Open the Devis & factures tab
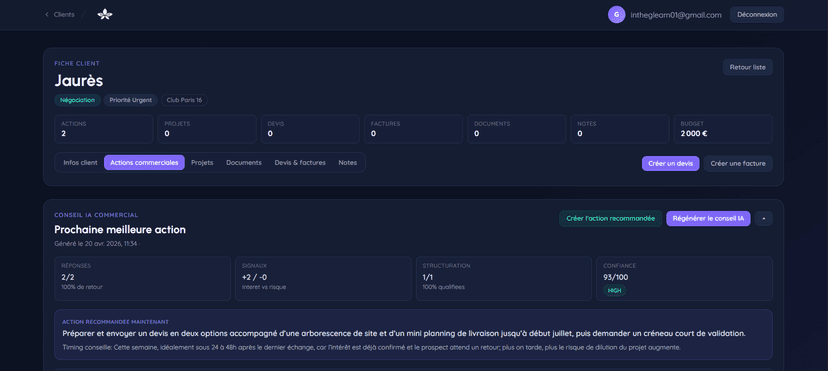 pyautogui.click(x=300, y=163)
